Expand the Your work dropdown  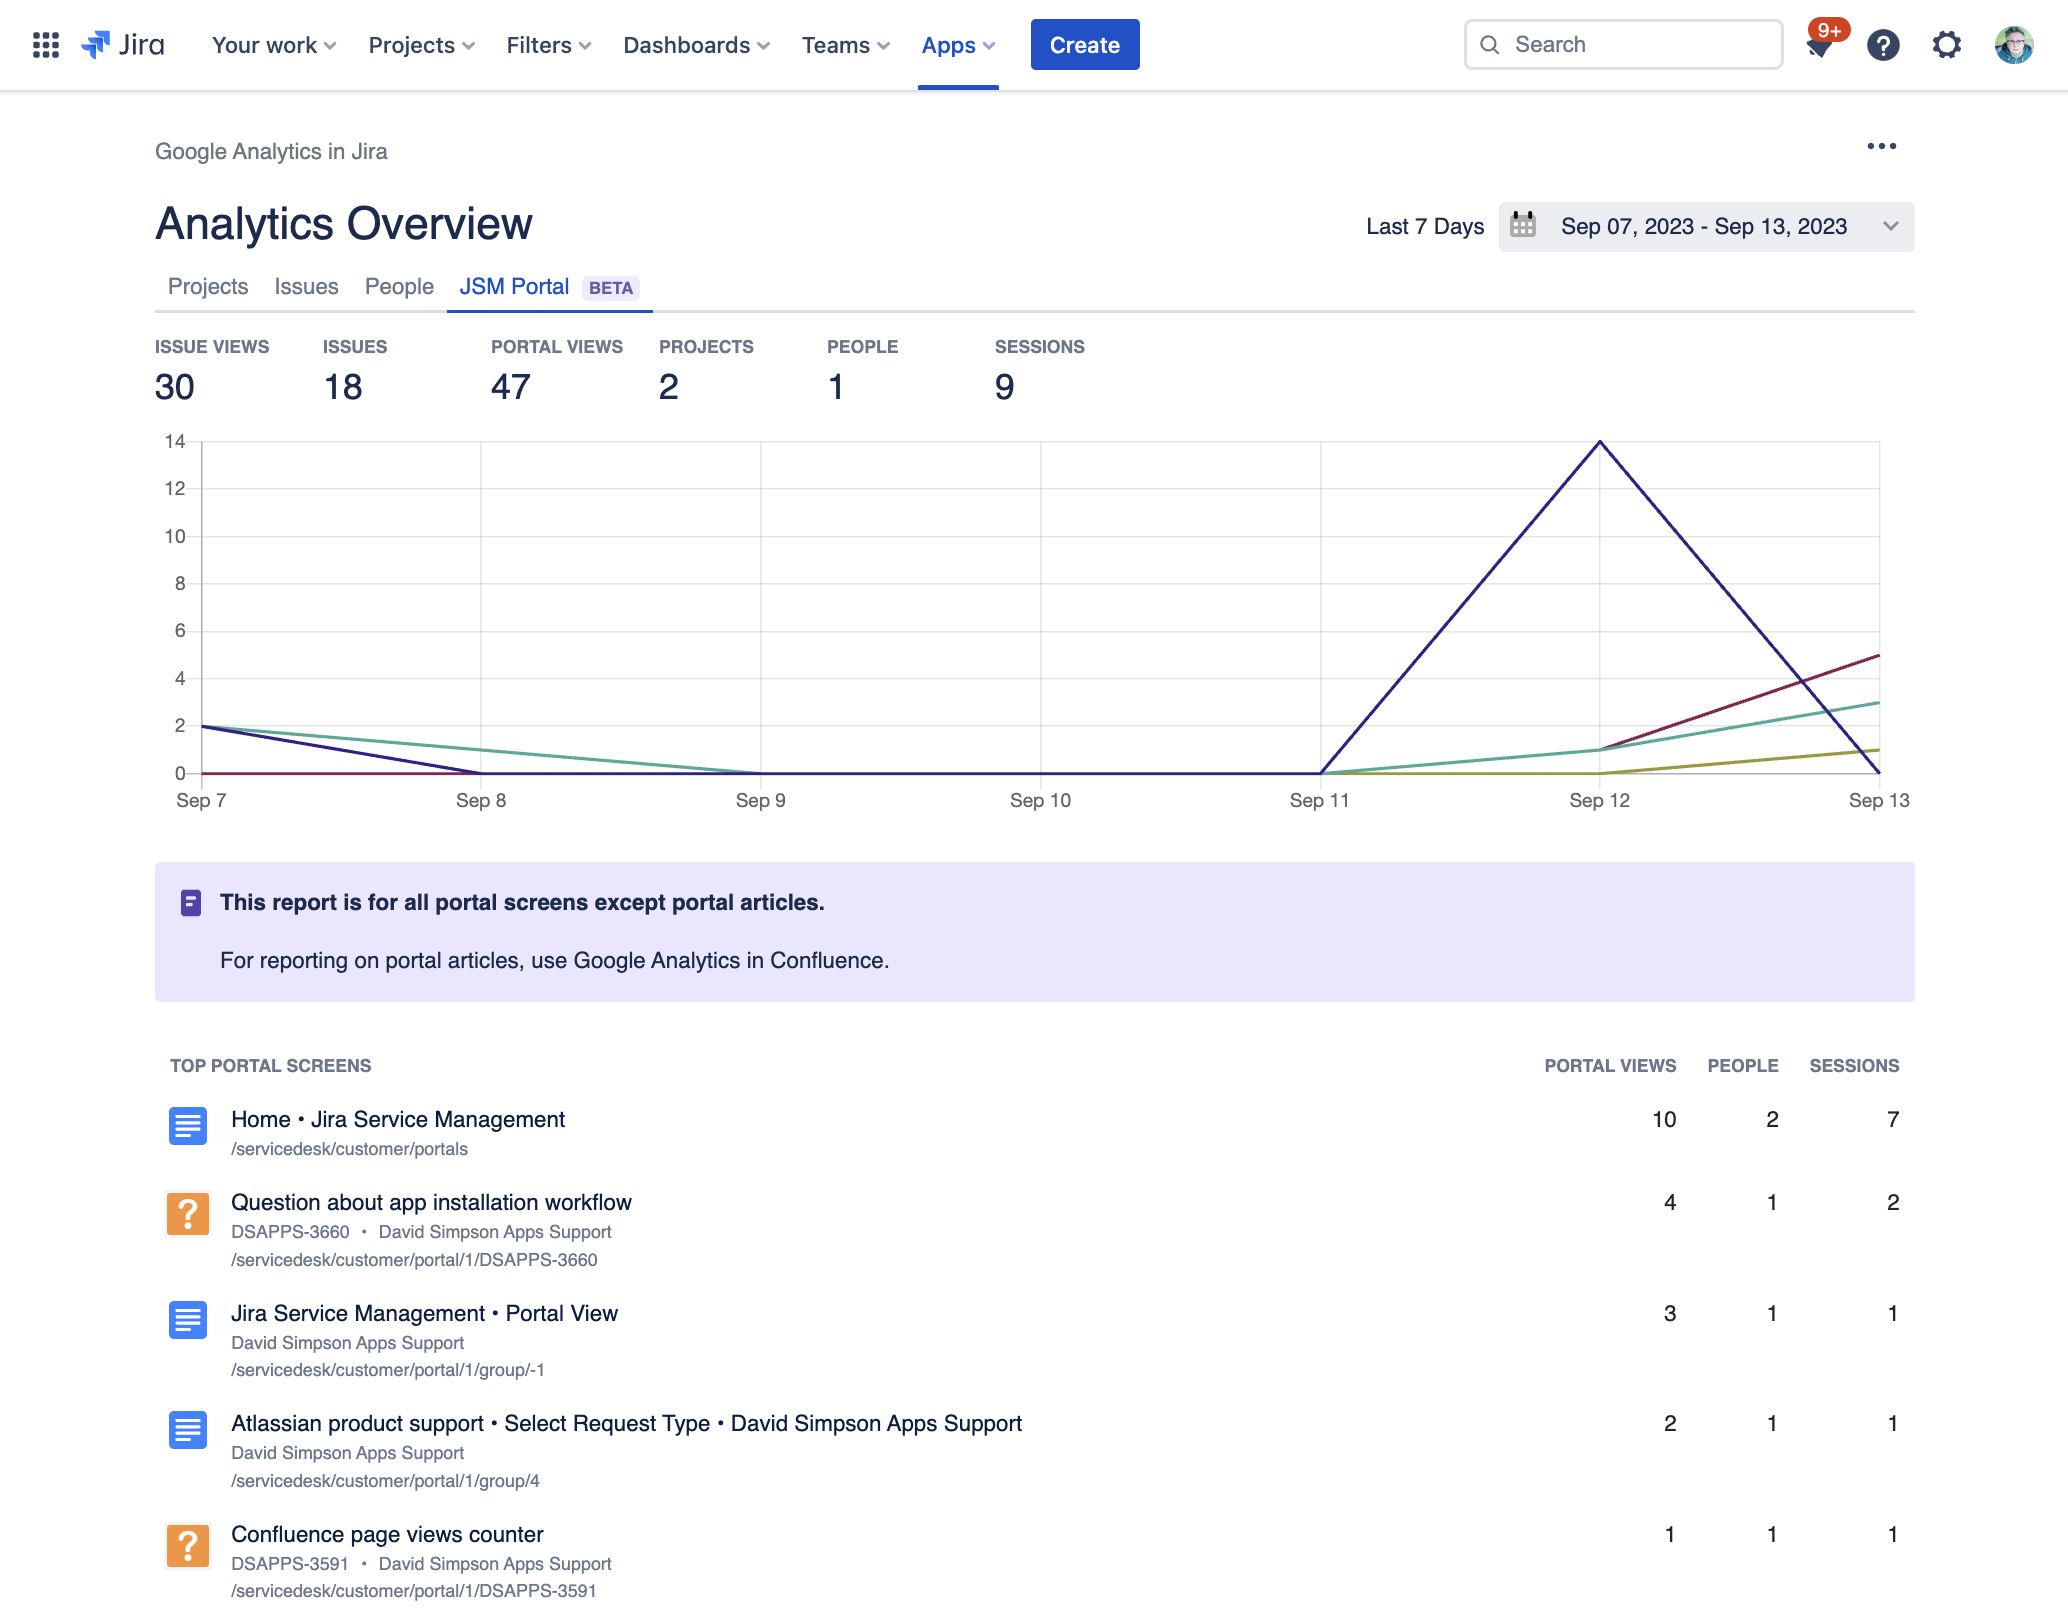[274, 45]
